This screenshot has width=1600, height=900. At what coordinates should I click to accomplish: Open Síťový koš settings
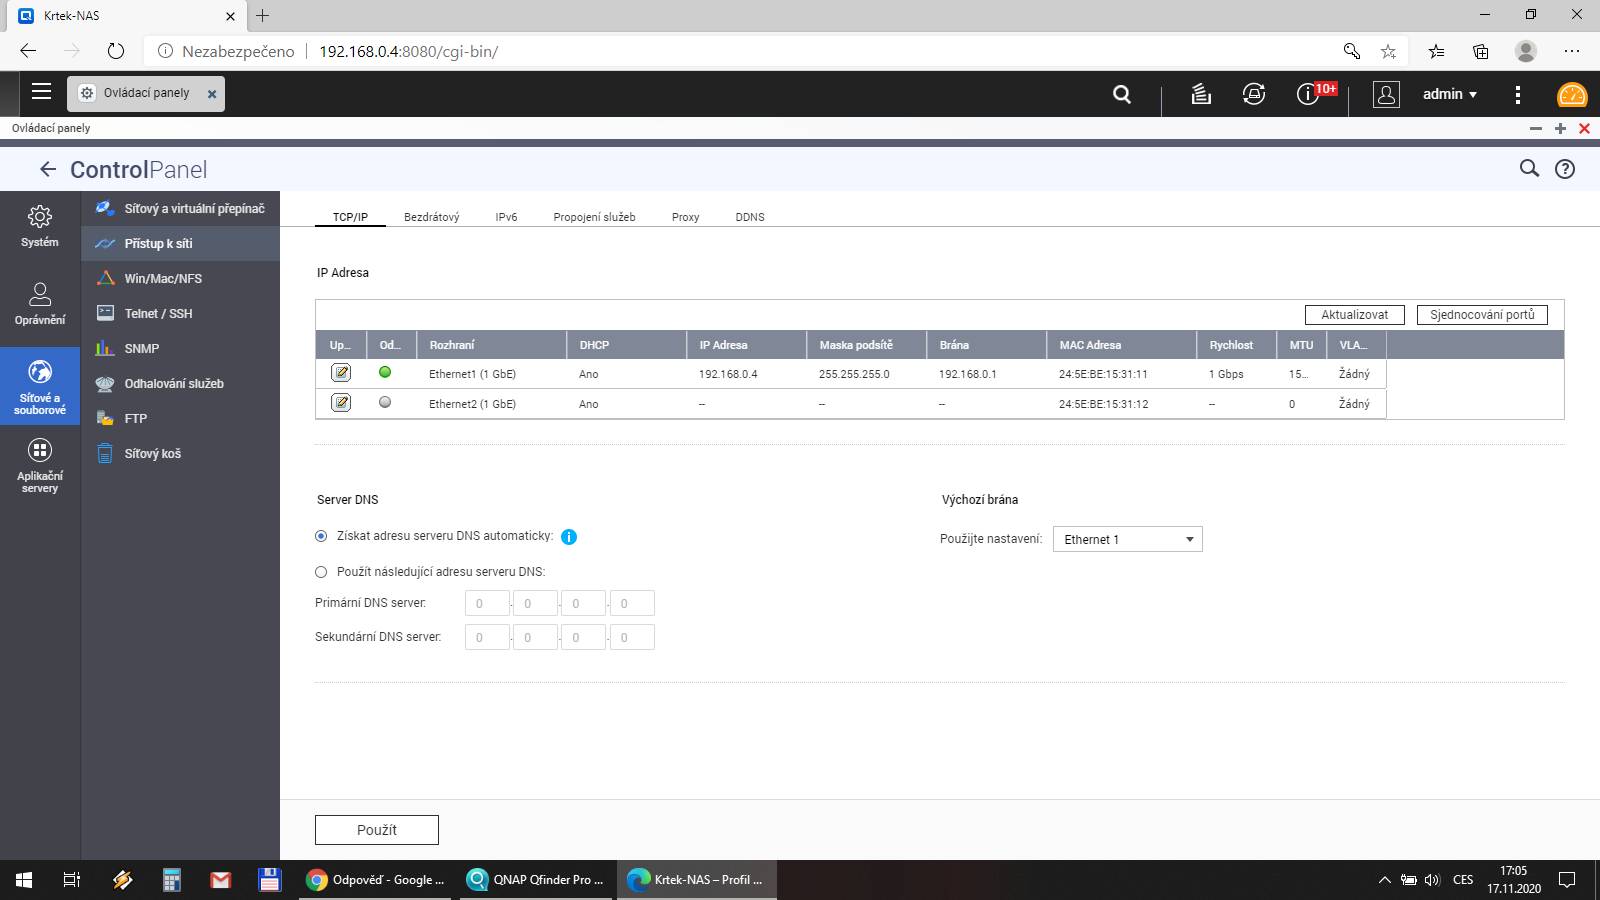(180, 453)
